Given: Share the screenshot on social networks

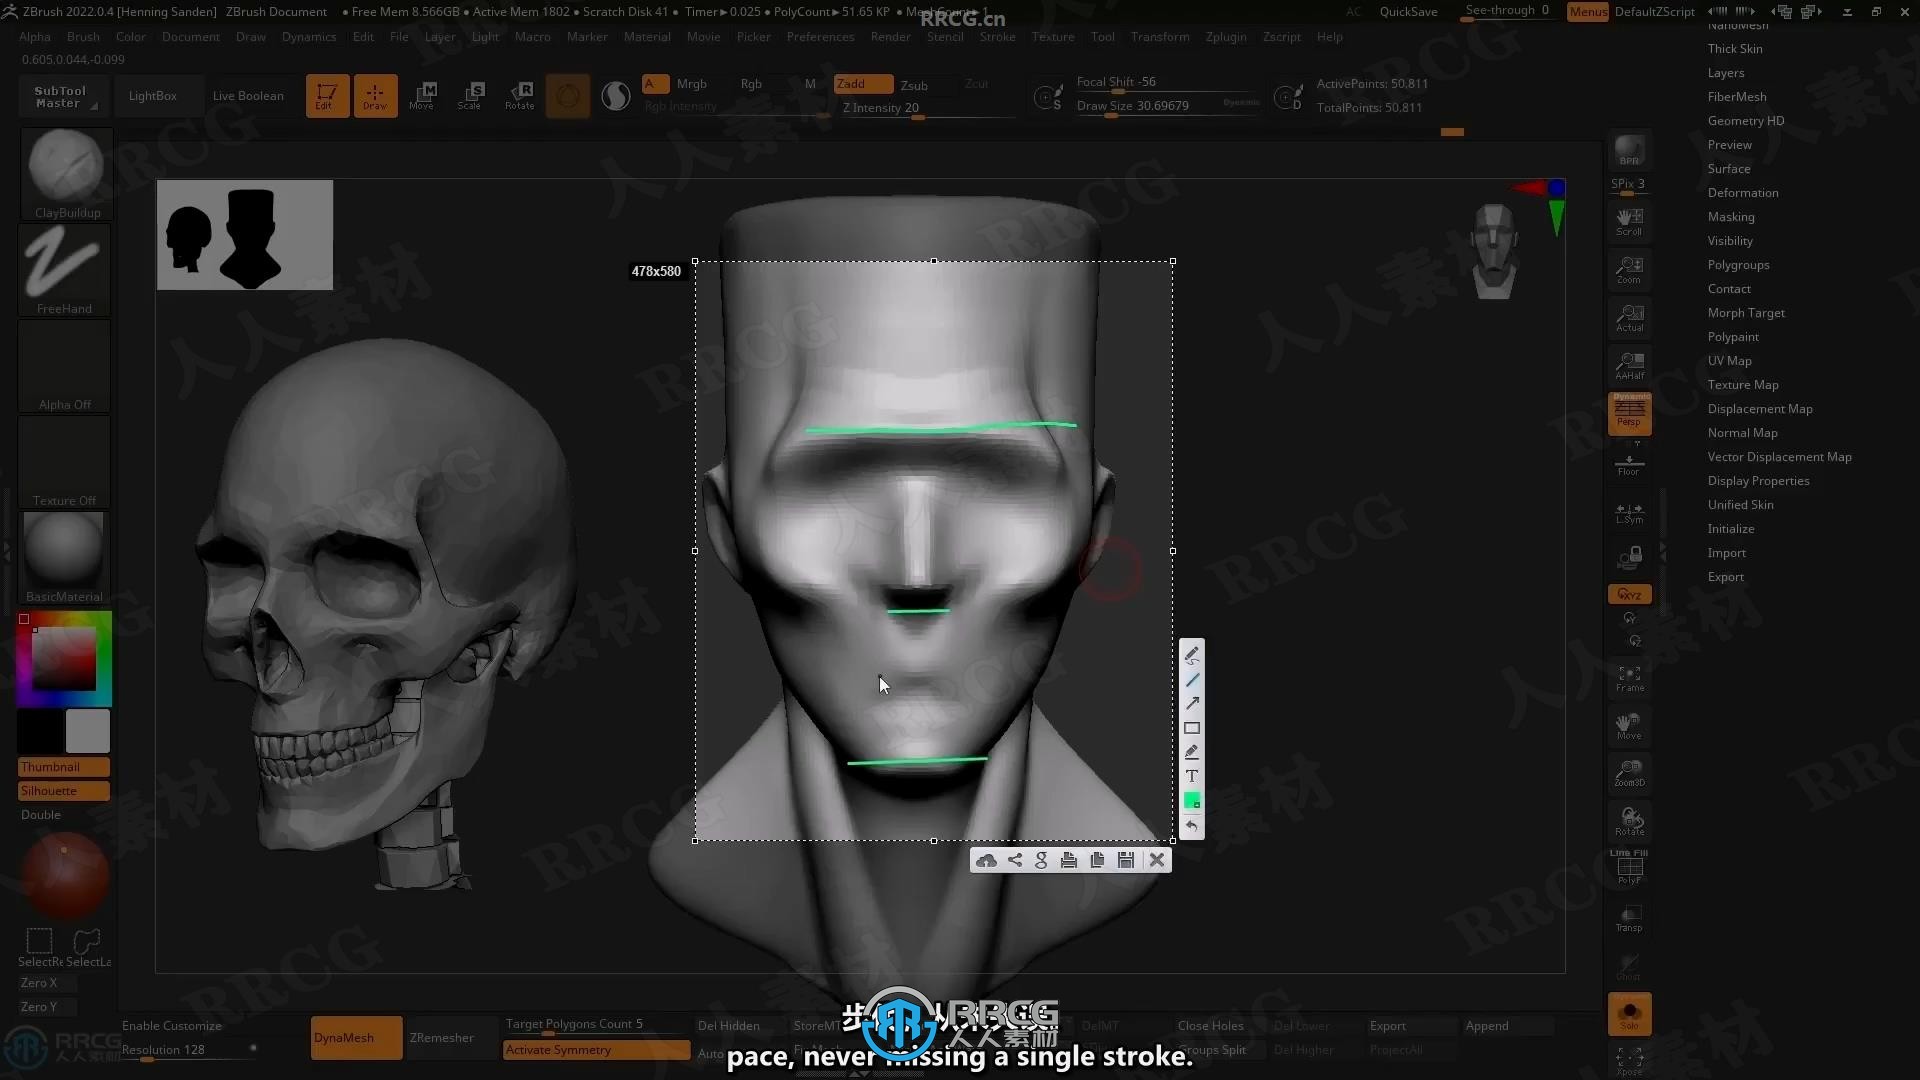Looking at the screenshot, I should (x=1015, y=860).
